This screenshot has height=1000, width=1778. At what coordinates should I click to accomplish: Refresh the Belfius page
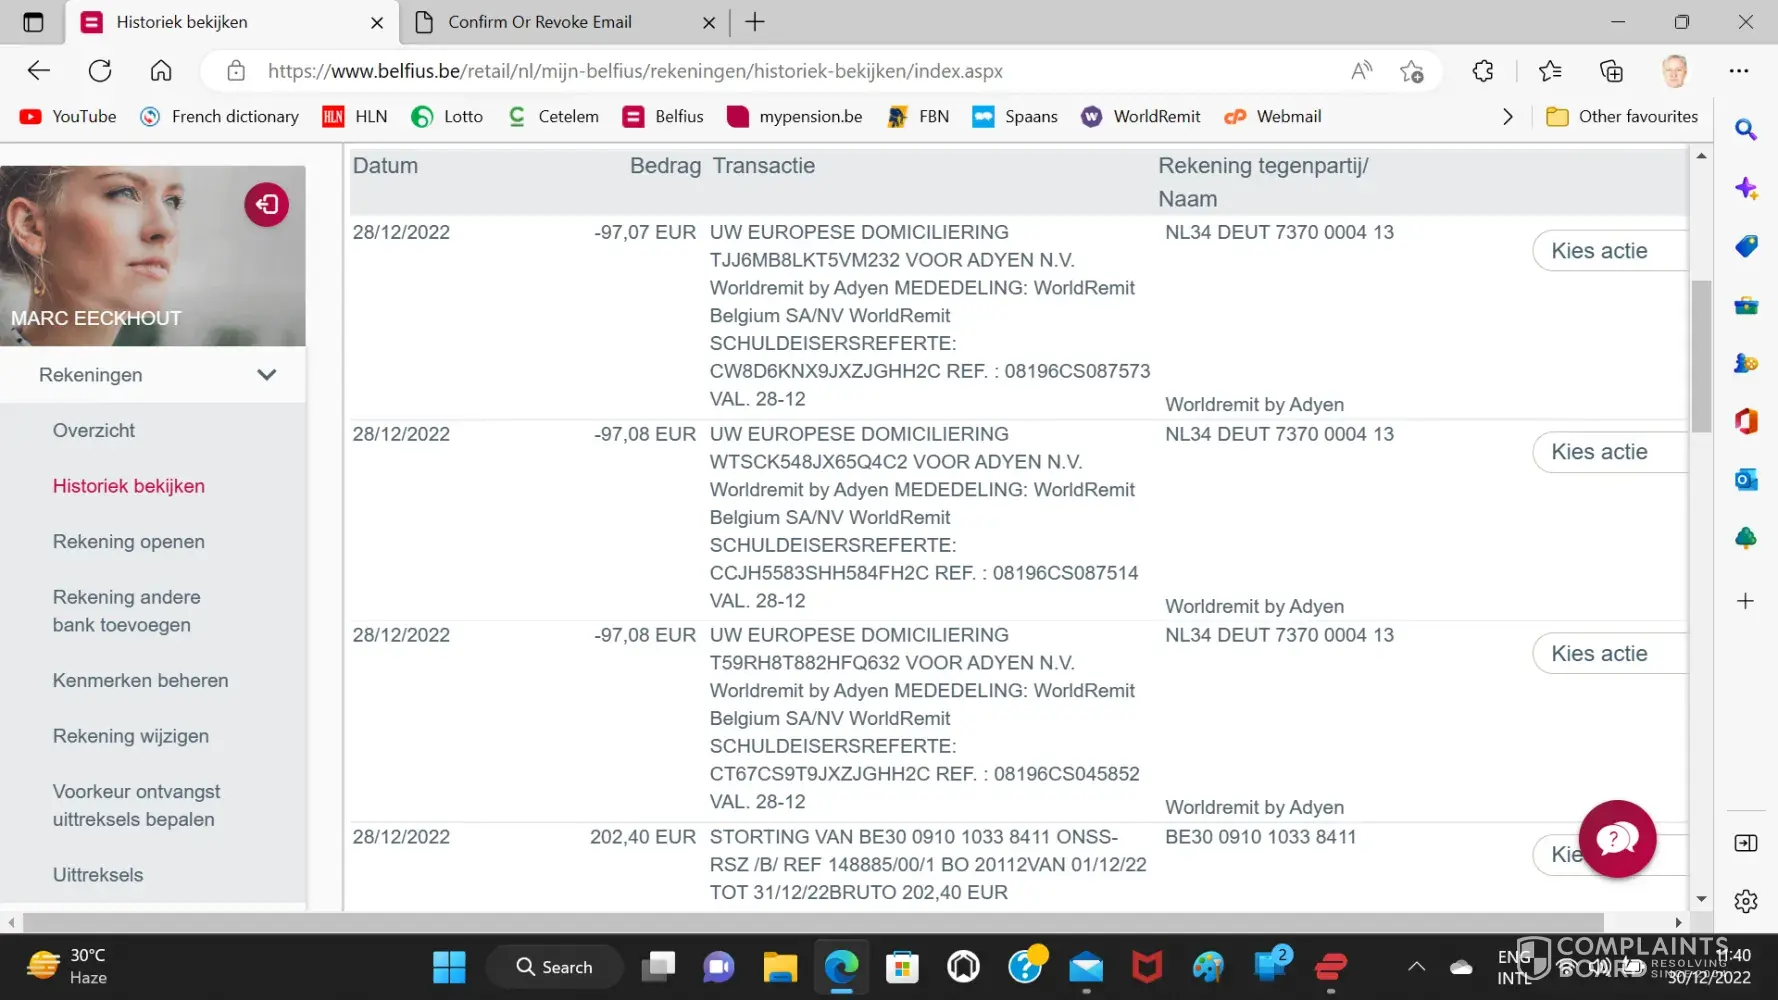(100, 71)
